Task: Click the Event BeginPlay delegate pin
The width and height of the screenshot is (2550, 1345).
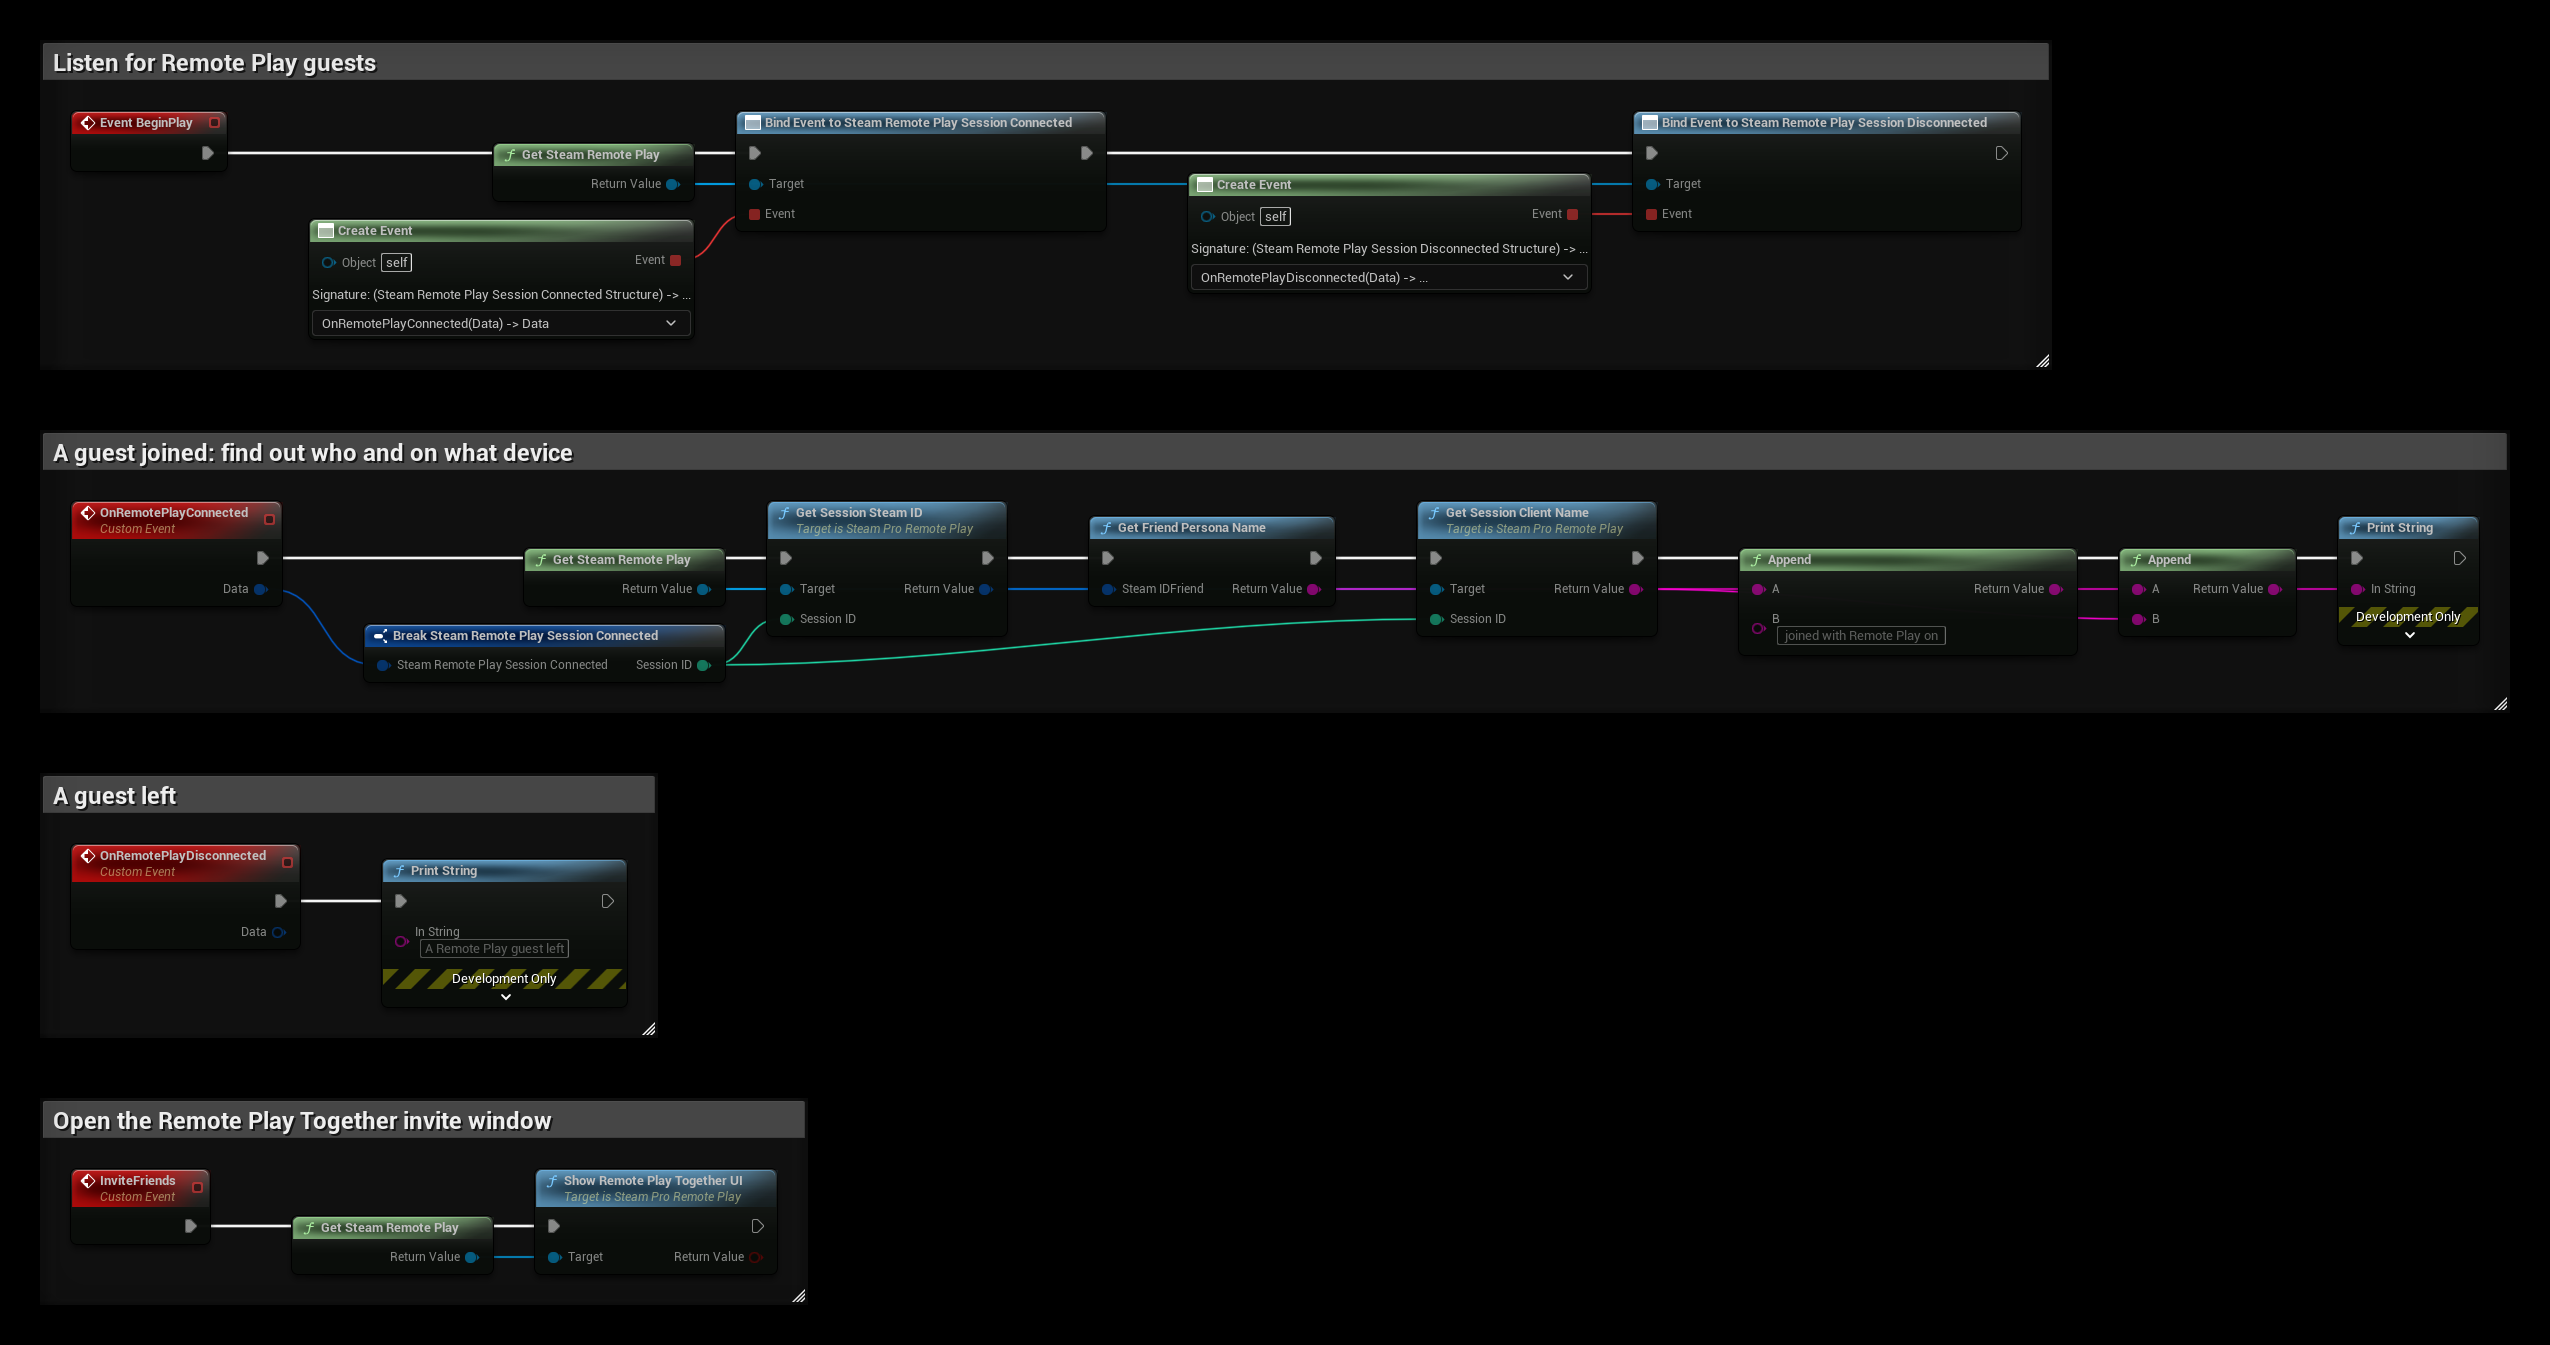Action: click(214, 123)
